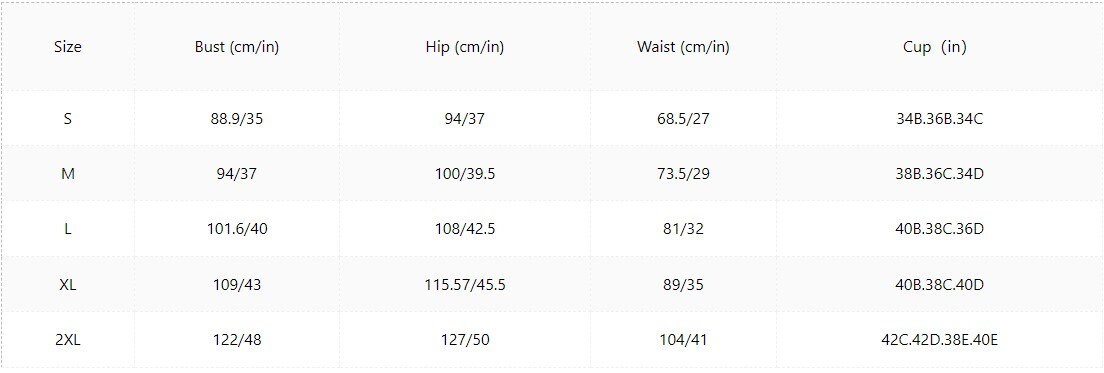
Task: Select hip value 100/39.5
Action: click(x=465, y=174)
